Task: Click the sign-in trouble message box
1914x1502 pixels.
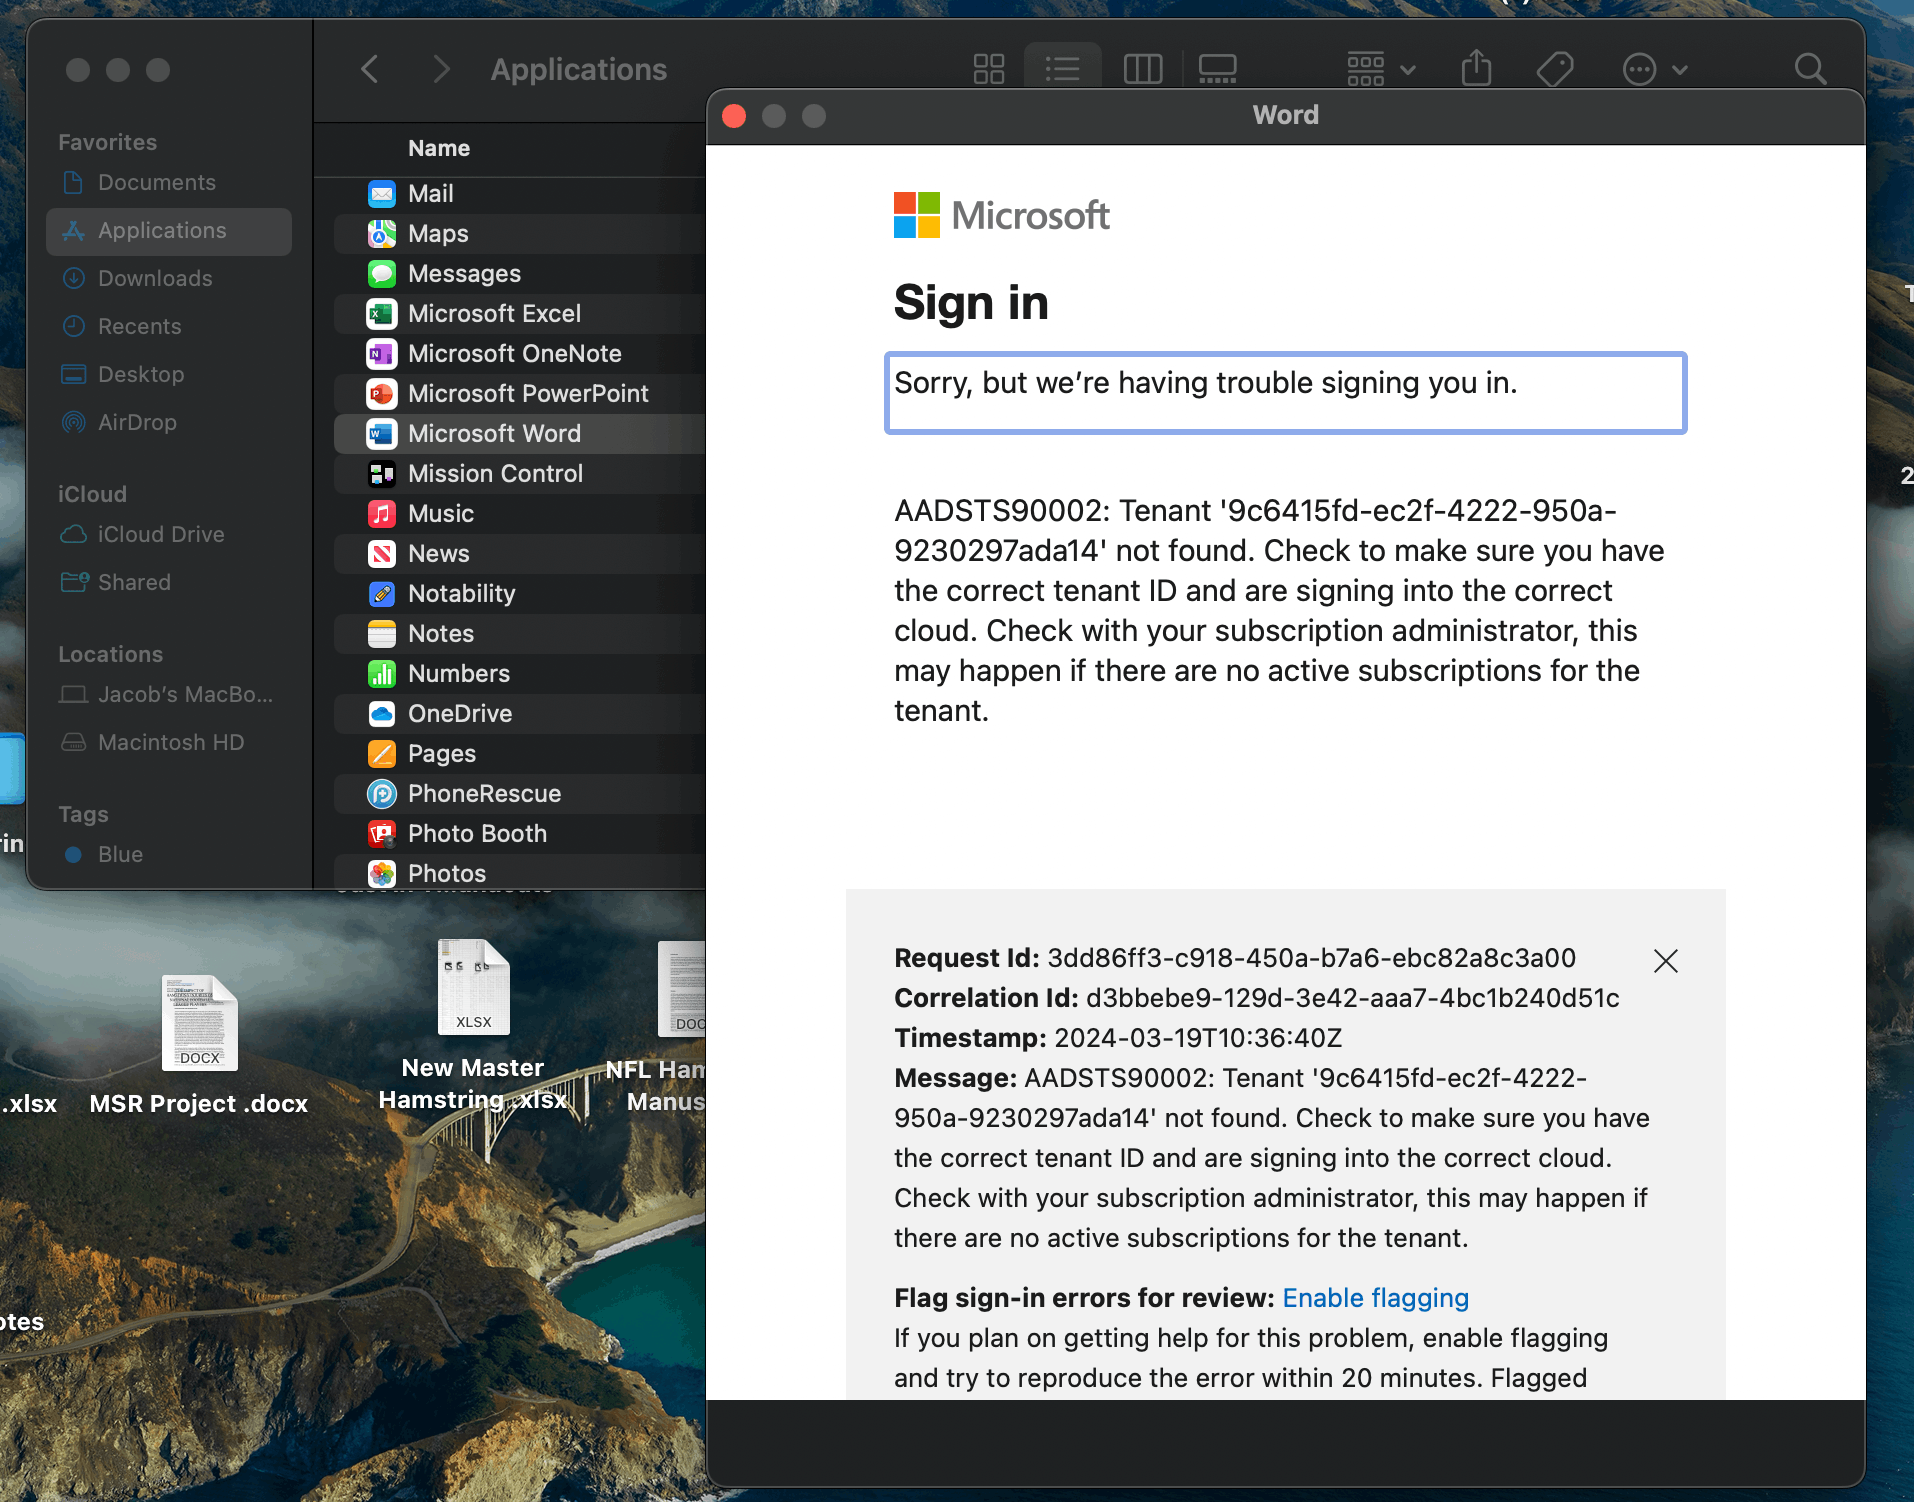Action: pyautogui.click(x=1285, y=393)
